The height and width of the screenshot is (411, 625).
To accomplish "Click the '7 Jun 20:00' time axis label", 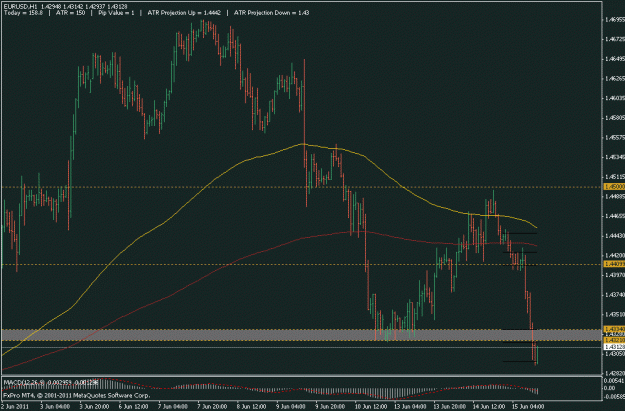I will [213, 407].
